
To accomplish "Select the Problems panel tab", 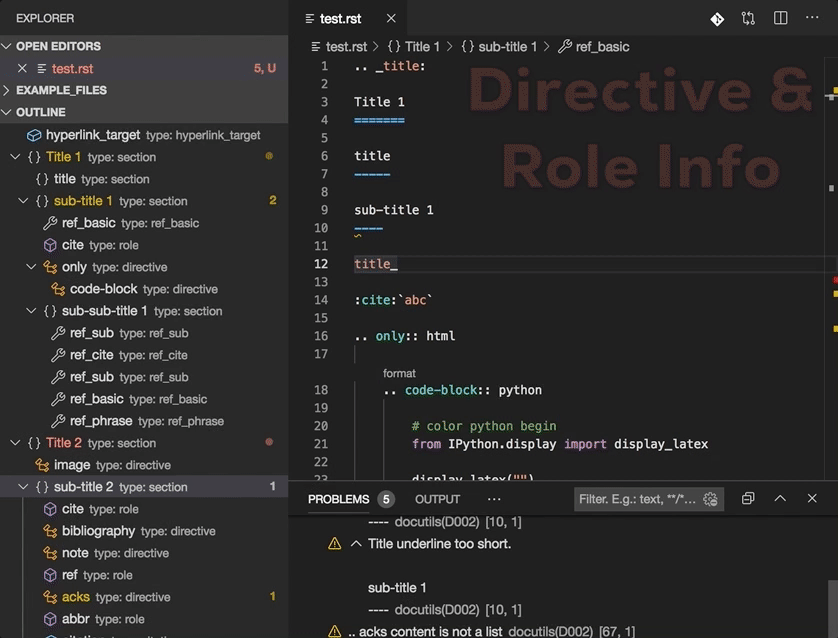I will [x=338, y=499].
